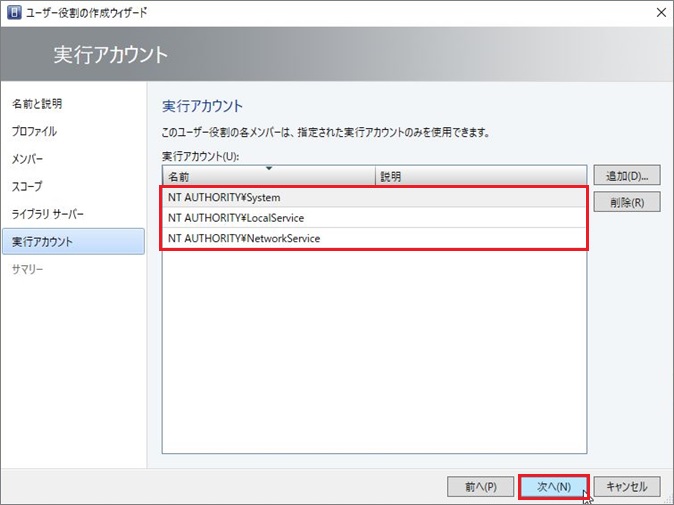Select the 実行アカウント sidebar step
This screenshot has width=674, height=505.
[42, 241]
